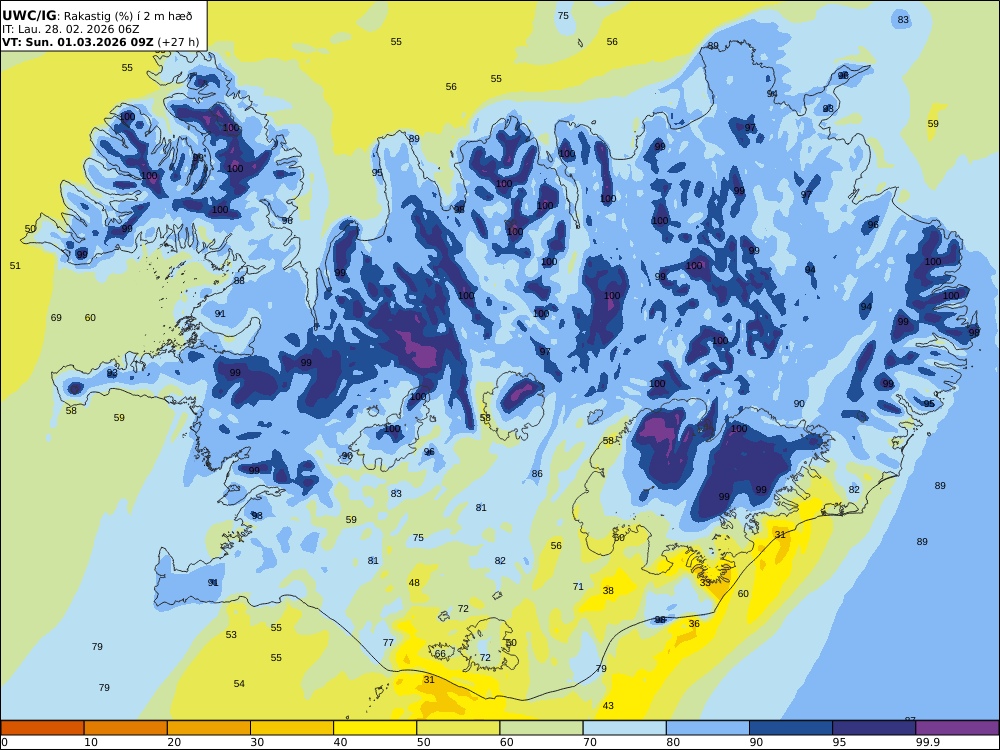This screenshot has height=750, width=1000.
Task: Click the humidity value '38' on the map
Action: coord(608,591)
